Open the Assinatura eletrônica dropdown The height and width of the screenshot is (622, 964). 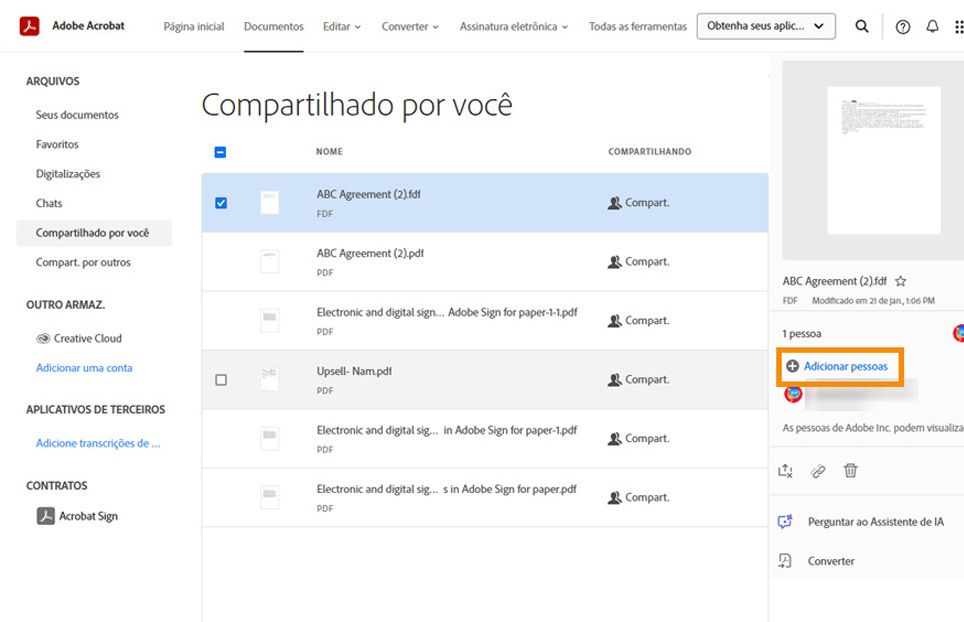pyautogui.click(x=511, y=27)
